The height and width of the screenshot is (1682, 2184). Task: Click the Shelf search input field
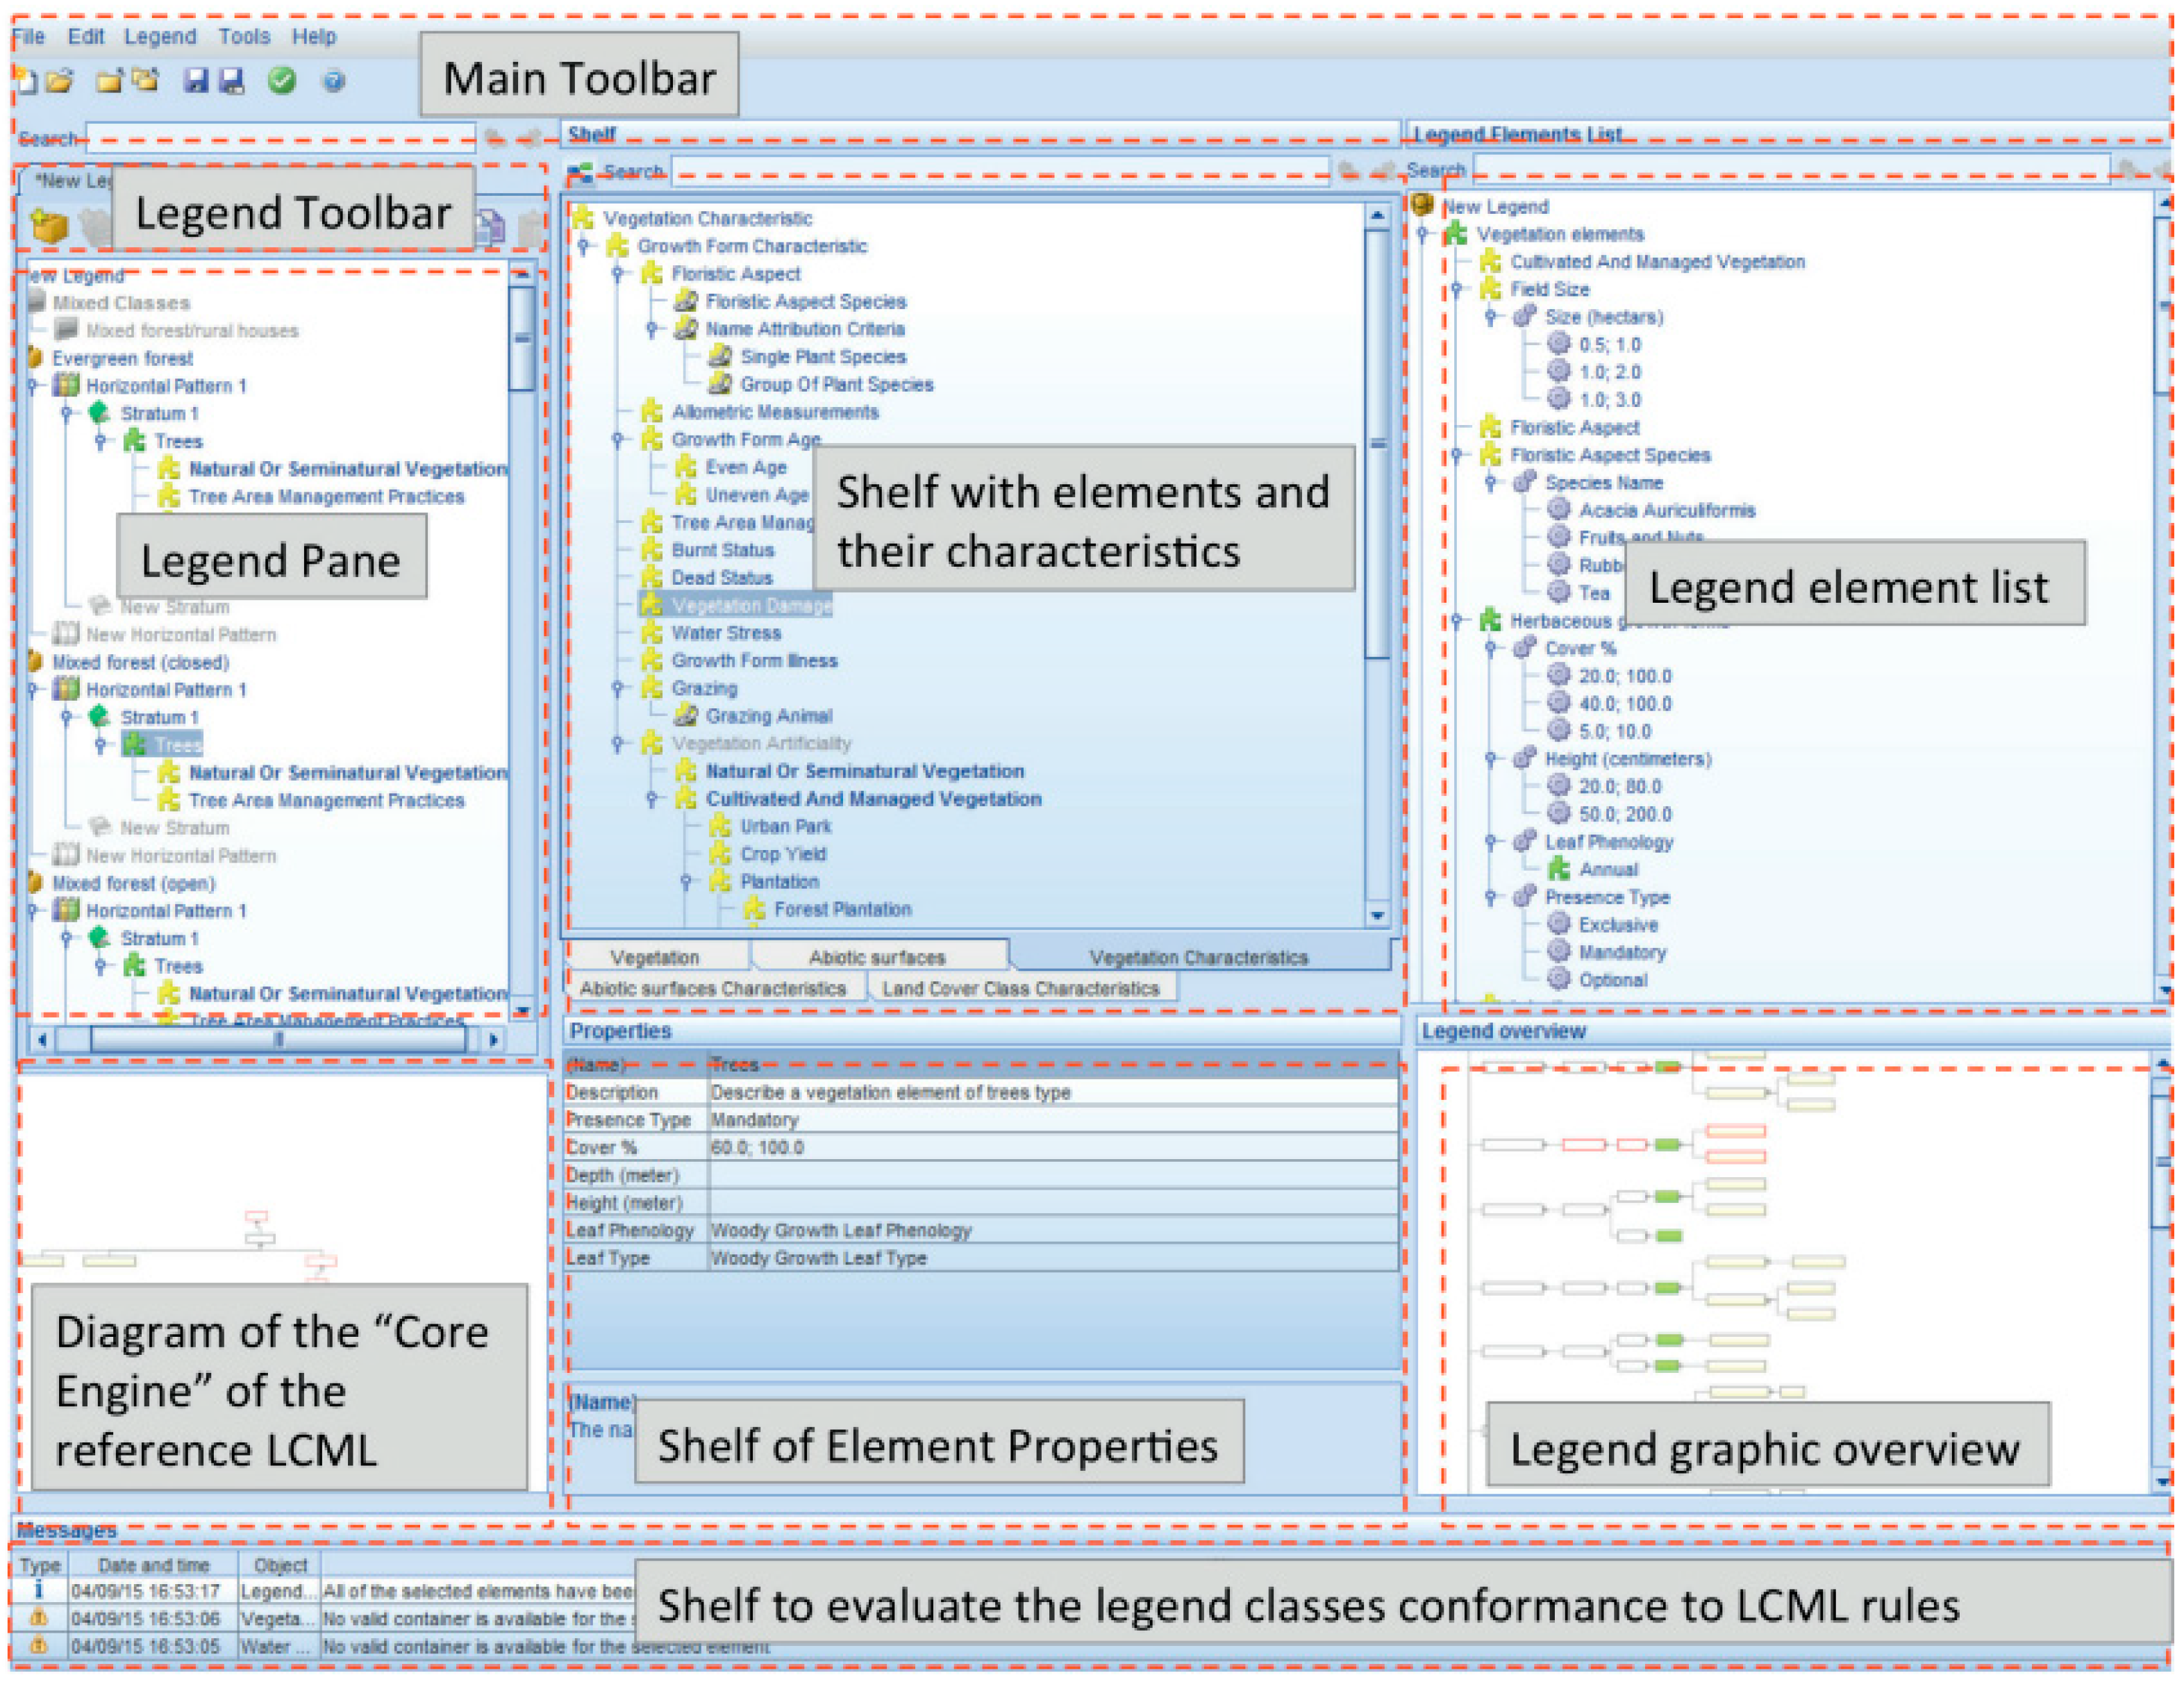(x=1000, y=172)
